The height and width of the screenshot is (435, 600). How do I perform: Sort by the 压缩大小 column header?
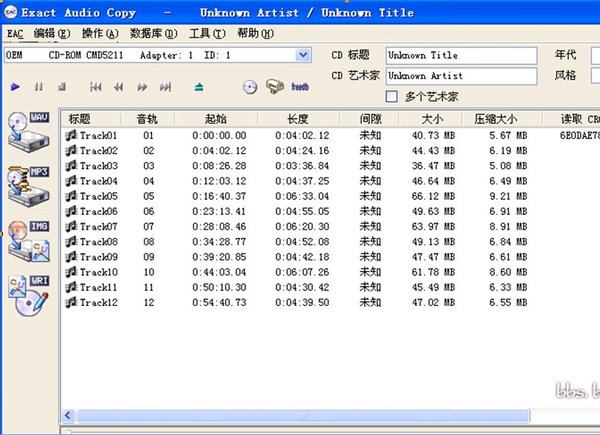click(502, 119)
